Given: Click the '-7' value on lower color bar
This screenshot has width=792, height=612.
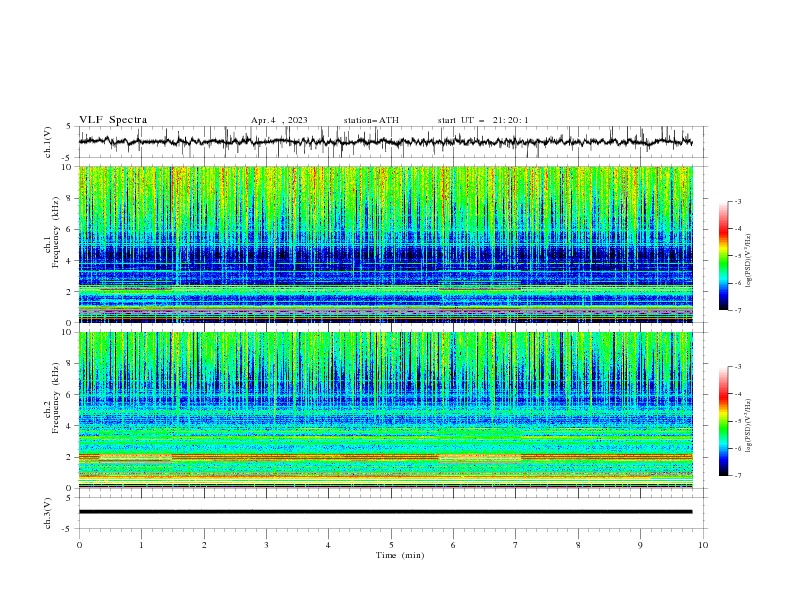Looking at the screenshot, I should (x=738, y=476).
